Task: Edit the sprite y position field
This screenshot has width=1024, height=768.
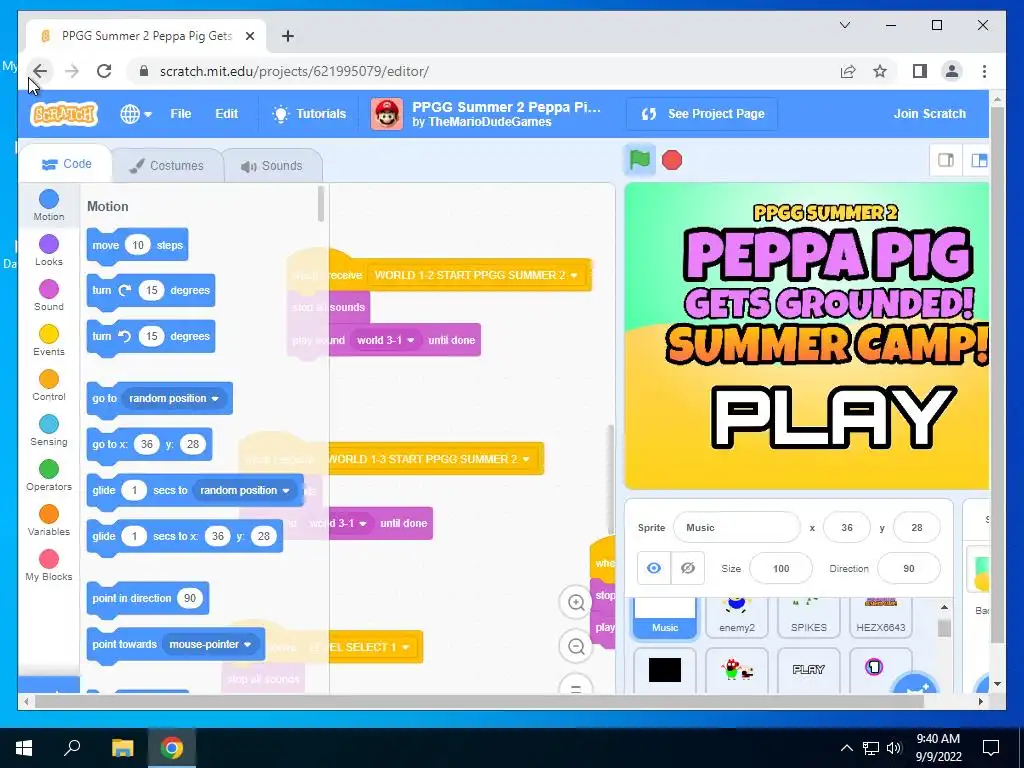Action: tap(917, 528)
